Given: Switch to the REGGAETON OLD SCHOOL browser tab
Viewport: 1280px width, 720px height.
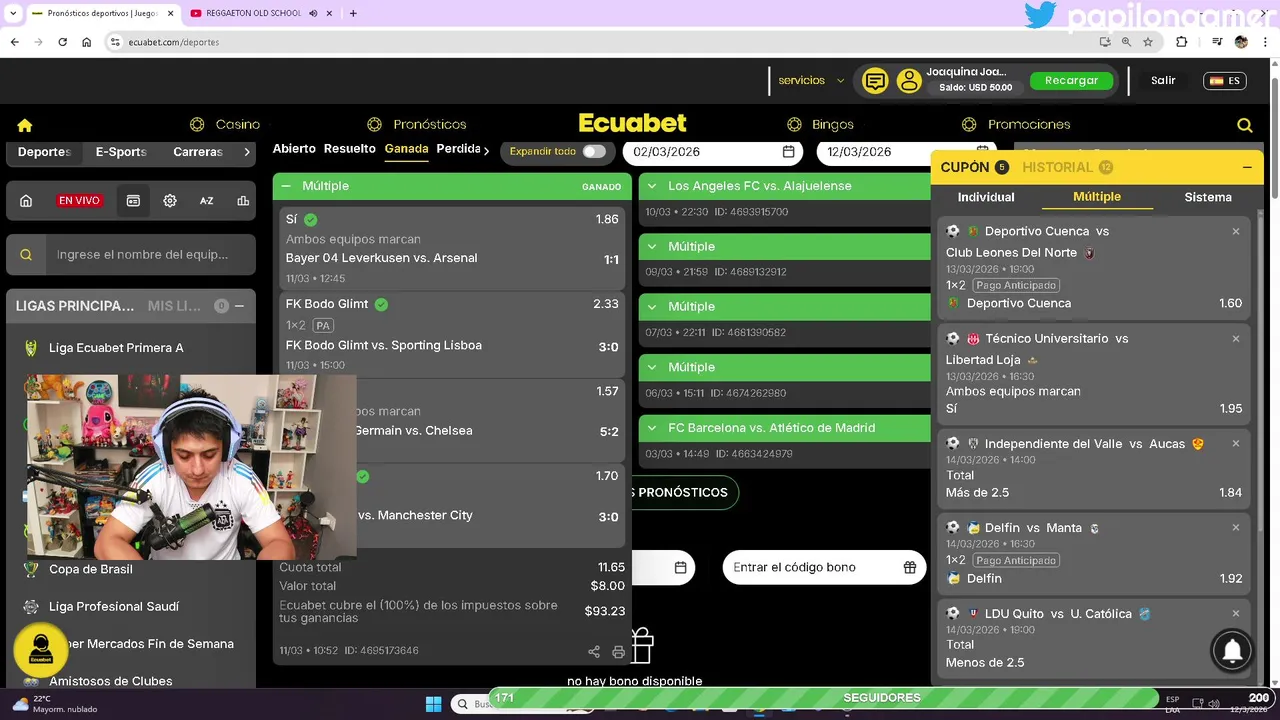Looking at the screenshot, I should click(x=254, y=13).
